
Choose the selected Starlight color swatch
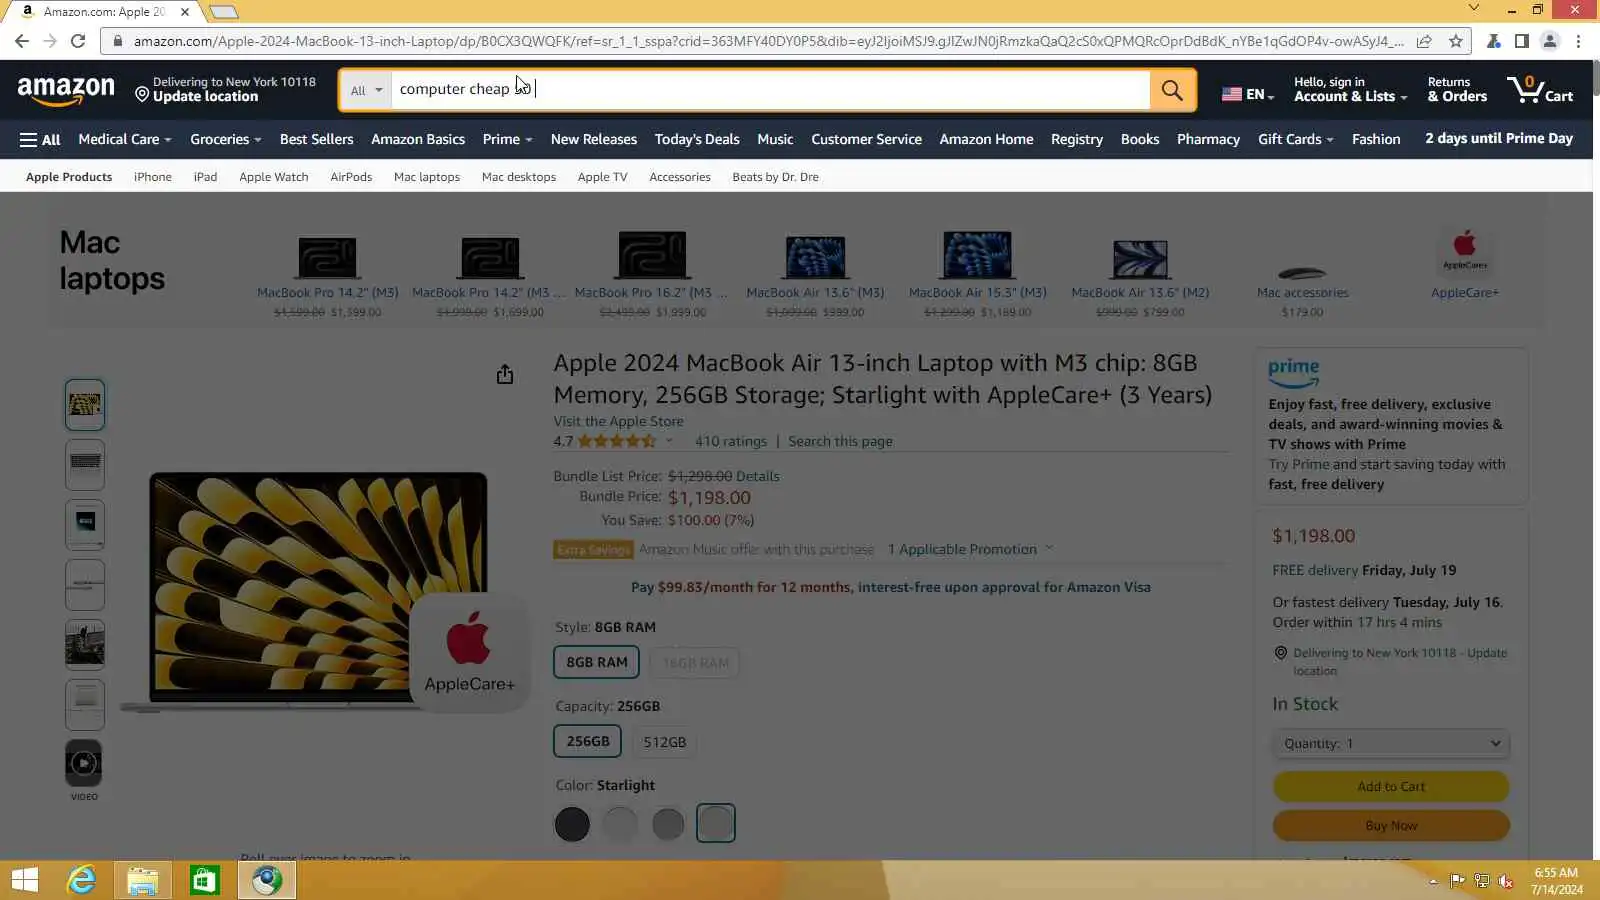click(x=716, y=823)
